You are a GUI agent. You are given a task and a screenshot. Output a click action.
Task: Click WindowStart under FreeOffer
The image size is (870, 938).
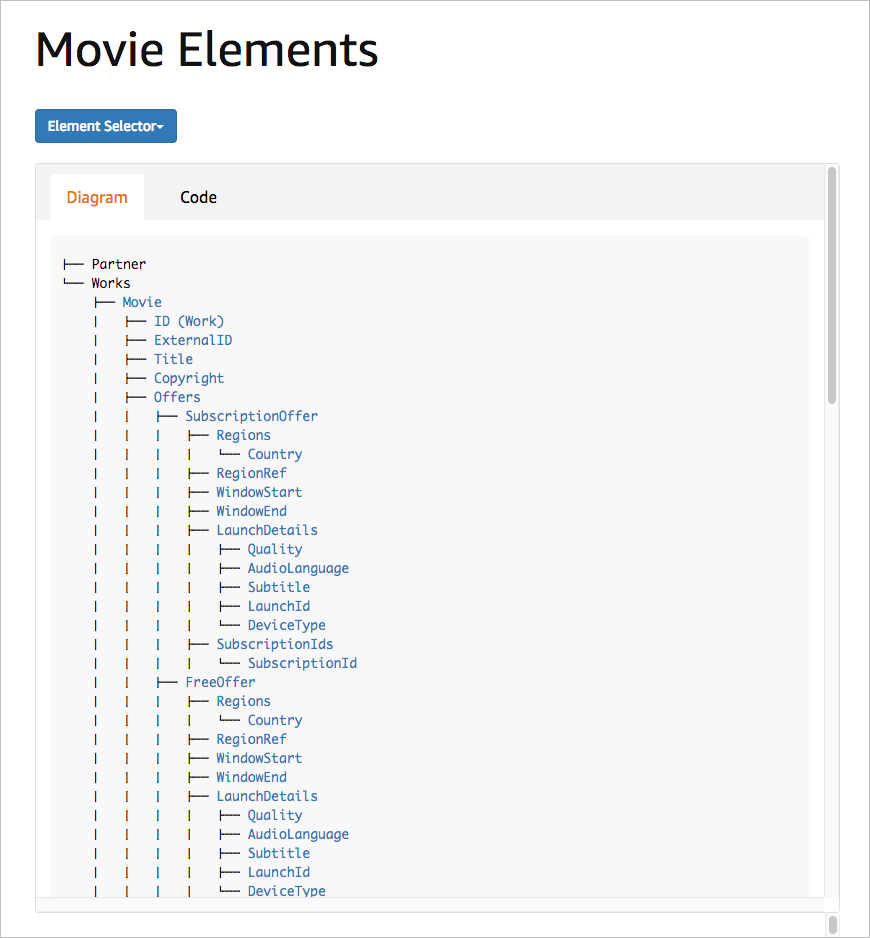(259, 758)
